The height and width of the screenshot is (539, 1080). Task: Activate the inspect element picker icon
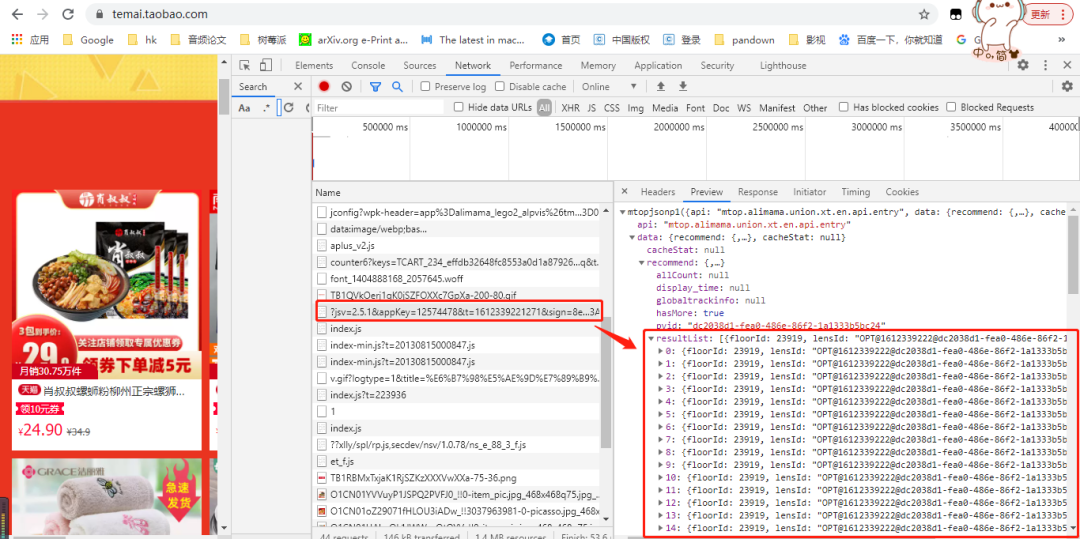pyautogui.click(x=245, y=65)
